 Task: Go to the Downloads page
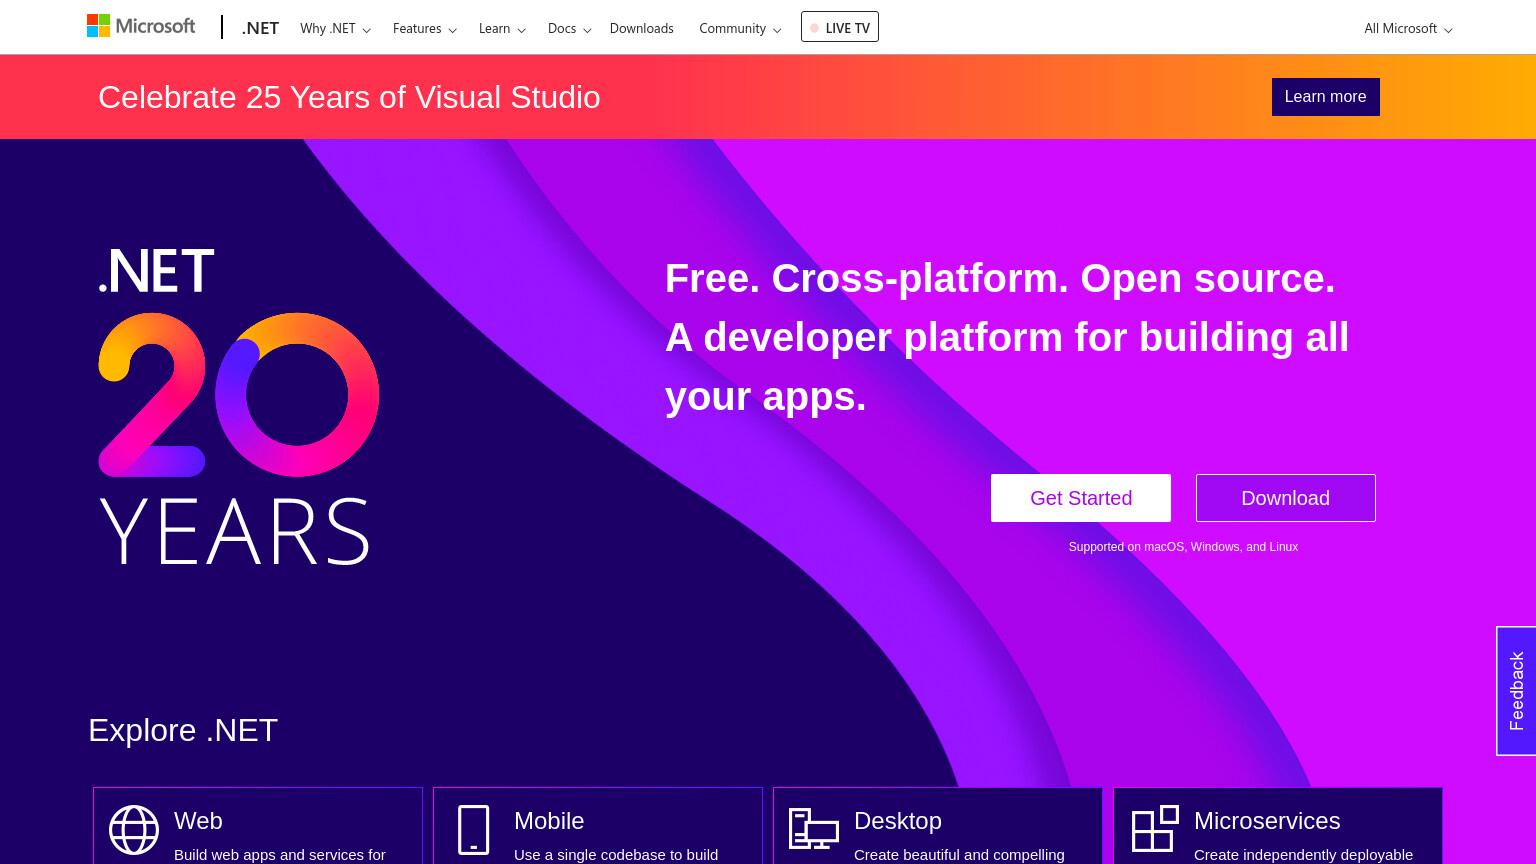[642, 28]
